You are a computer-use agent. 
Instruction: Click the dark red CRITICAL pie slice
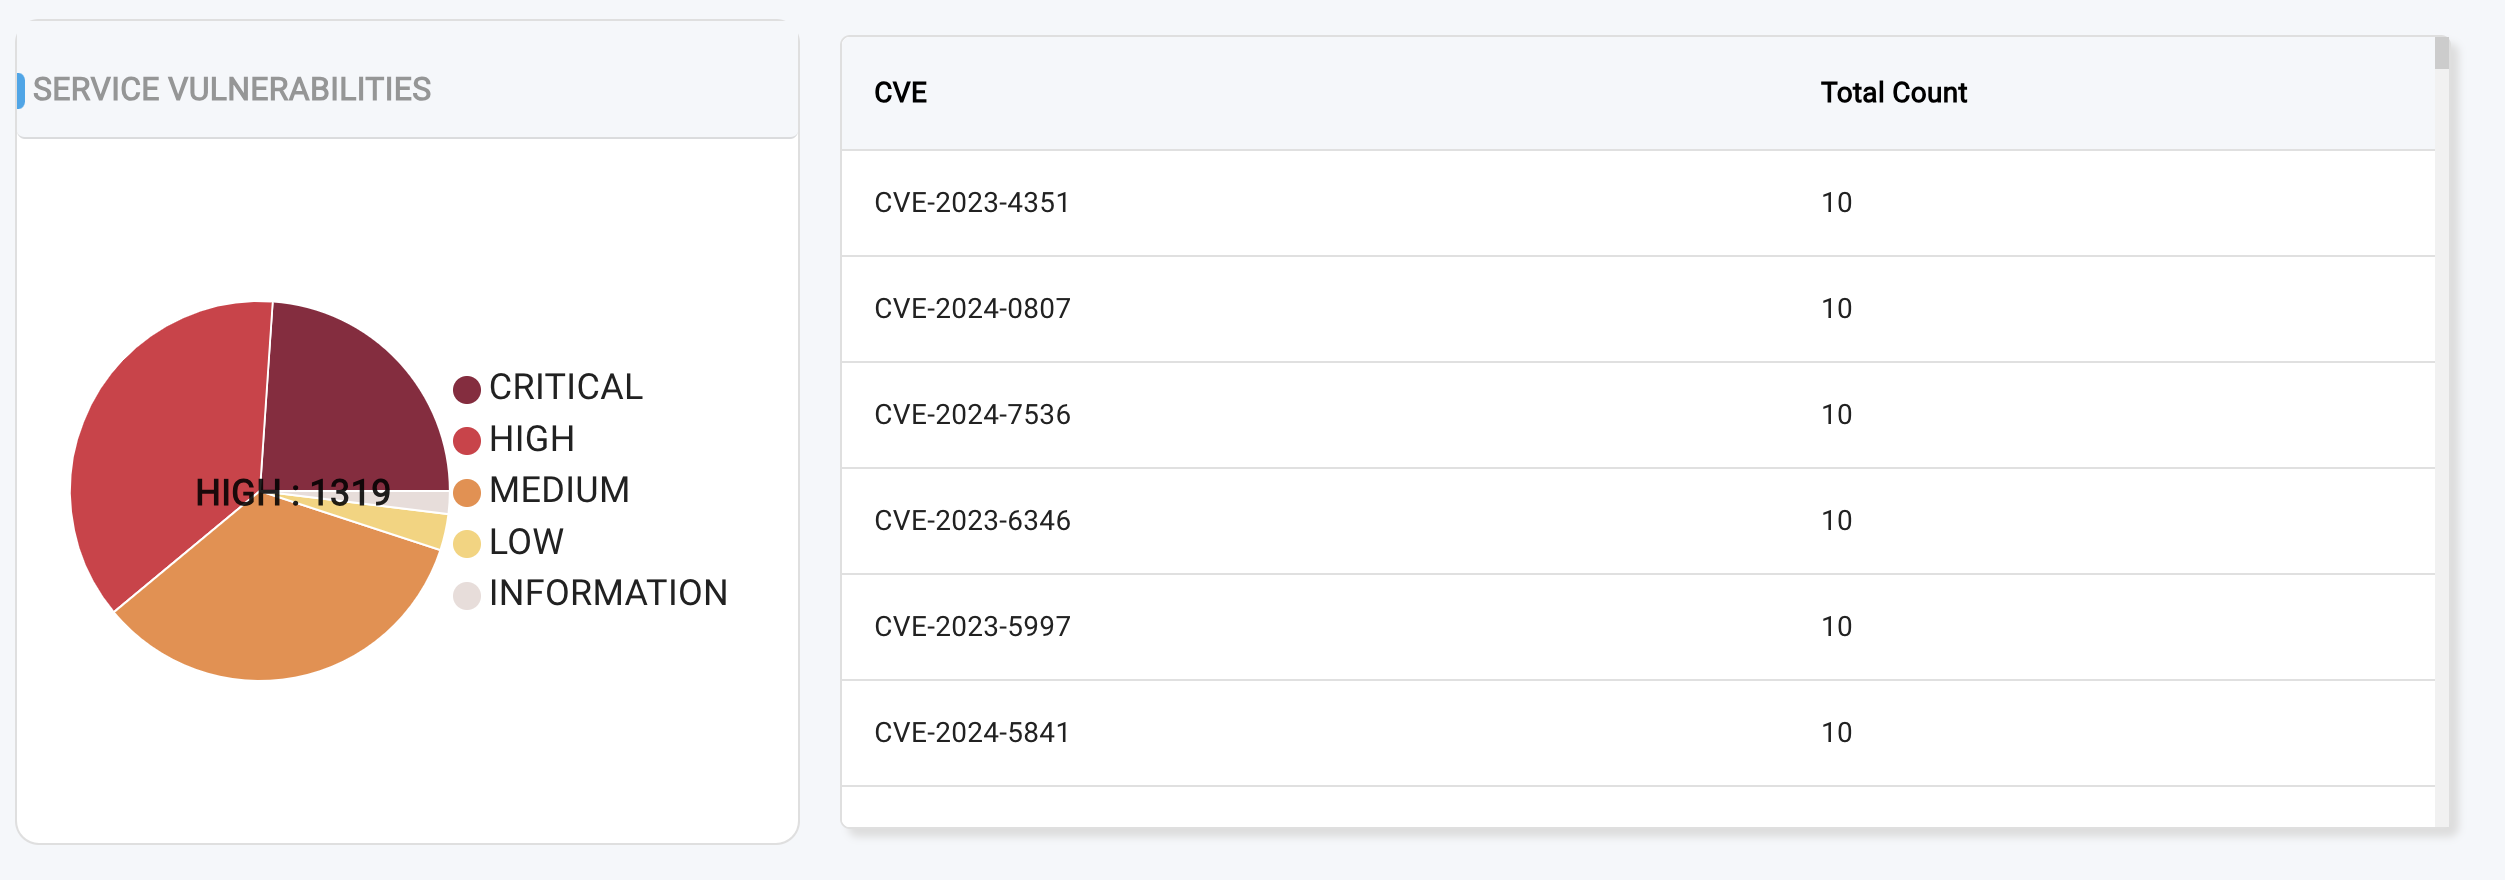[350, 400]
